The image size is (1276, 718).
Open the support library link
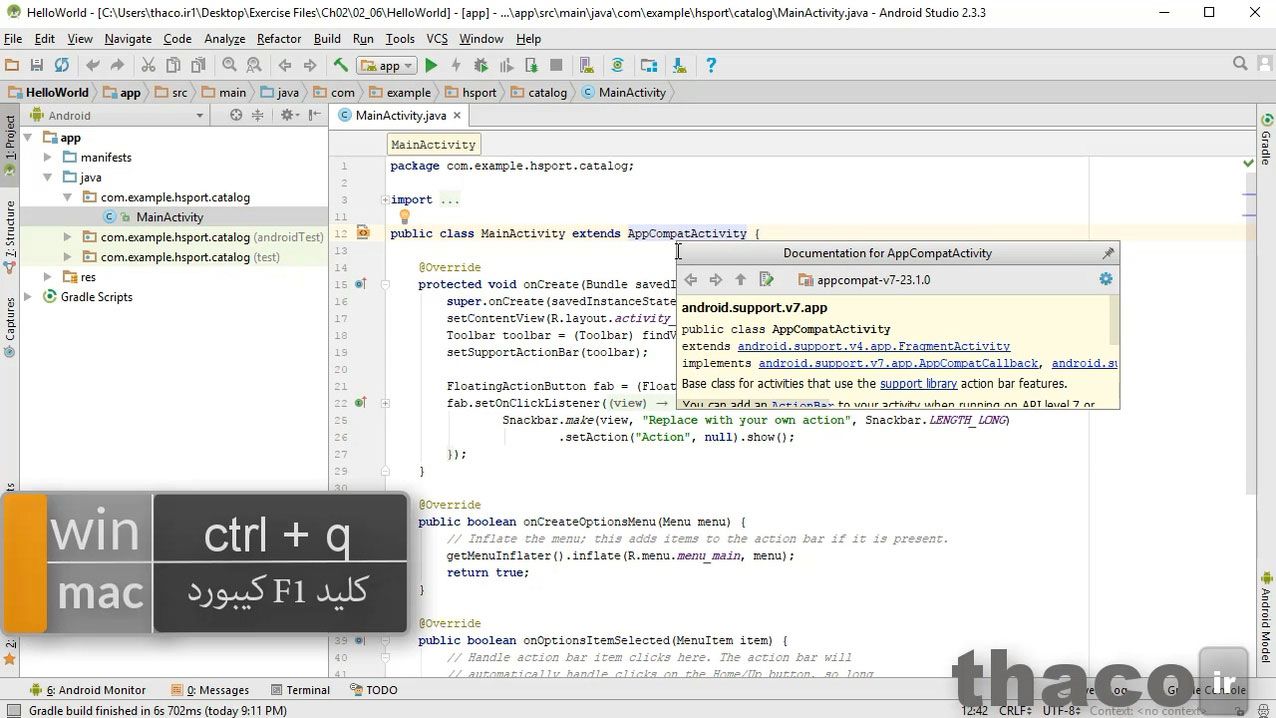pyautogui.click(x=918, y=383)
